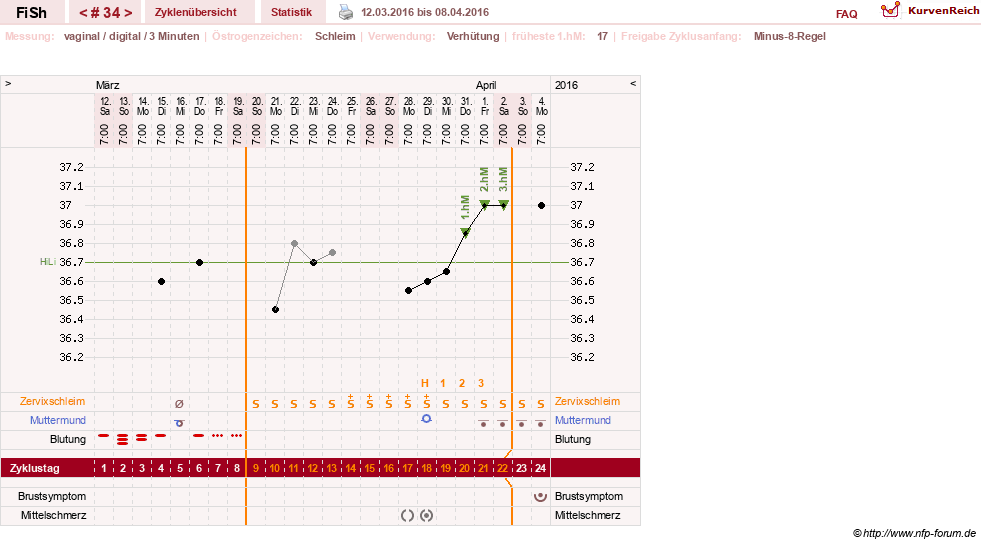
Task: Click the Brustsymptom icon on day 24
Action: [x=541, y=497]
